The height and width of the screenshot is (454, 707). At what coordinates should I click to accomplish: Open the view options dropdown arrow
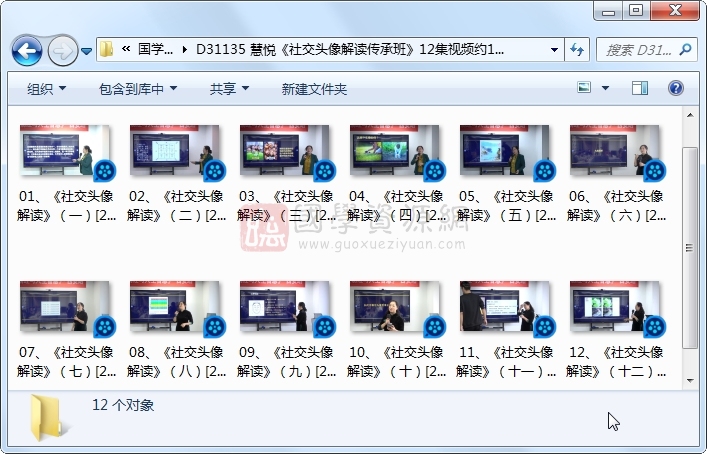(x=605, y=88)
